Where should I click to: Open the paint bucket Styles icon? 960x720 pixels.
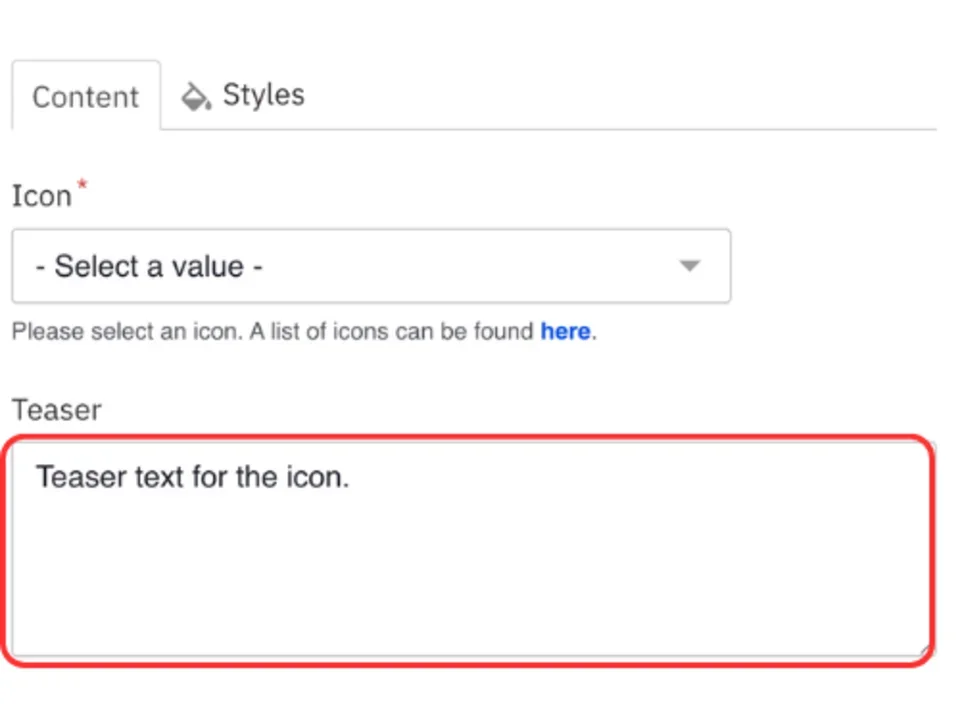point(195,97)
